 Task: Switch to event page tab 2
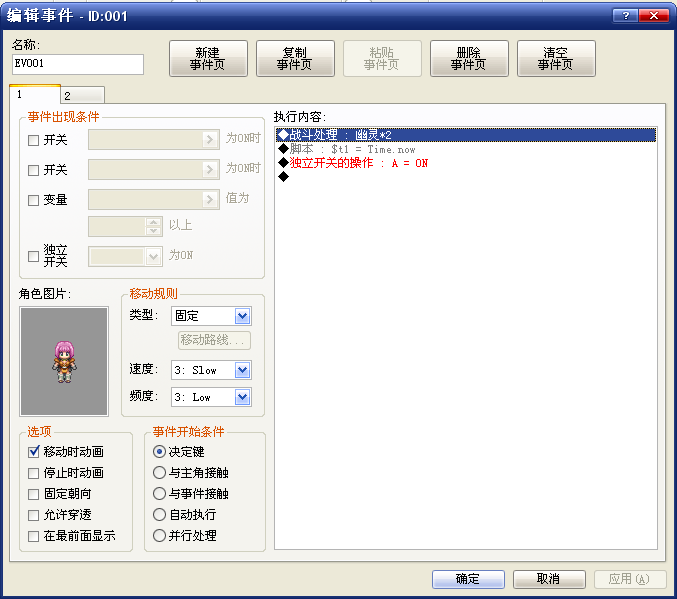tap(82, 95)
